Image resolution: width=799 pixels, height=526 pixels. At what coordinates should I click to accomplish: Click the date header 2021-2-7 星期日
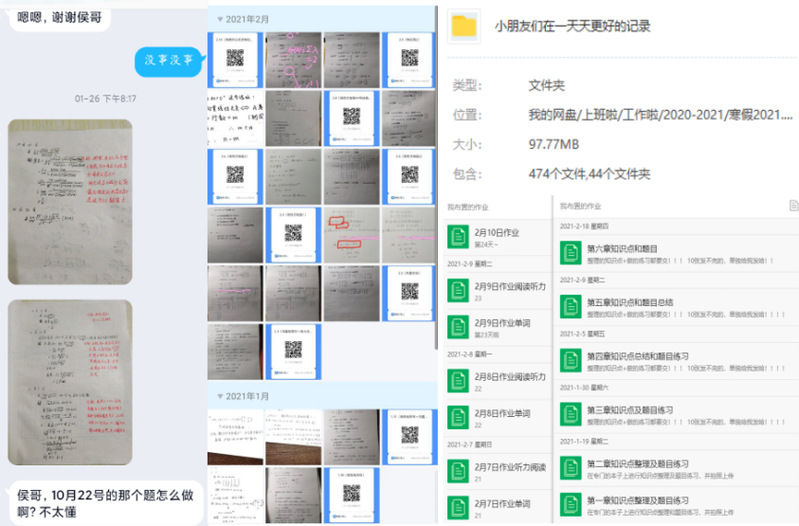tap(470, 444)
